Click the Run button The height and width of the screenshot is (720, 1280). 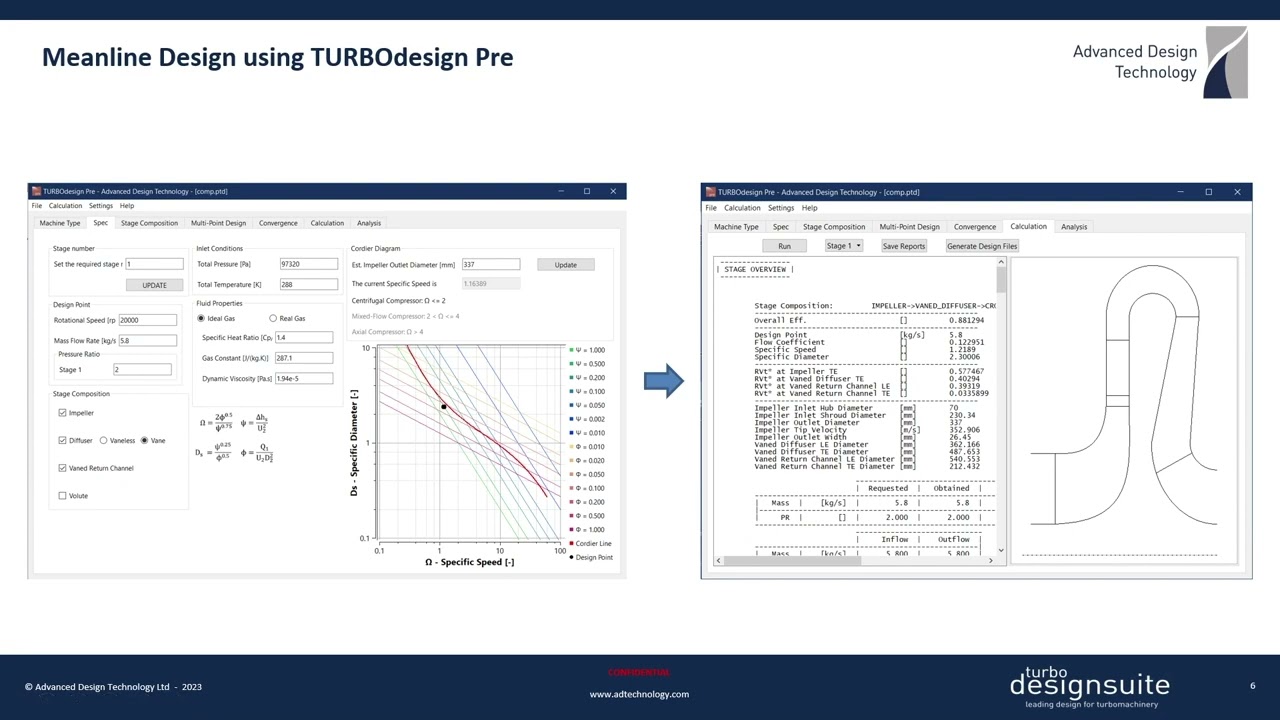pyautogui.click(x=784, y=246)
